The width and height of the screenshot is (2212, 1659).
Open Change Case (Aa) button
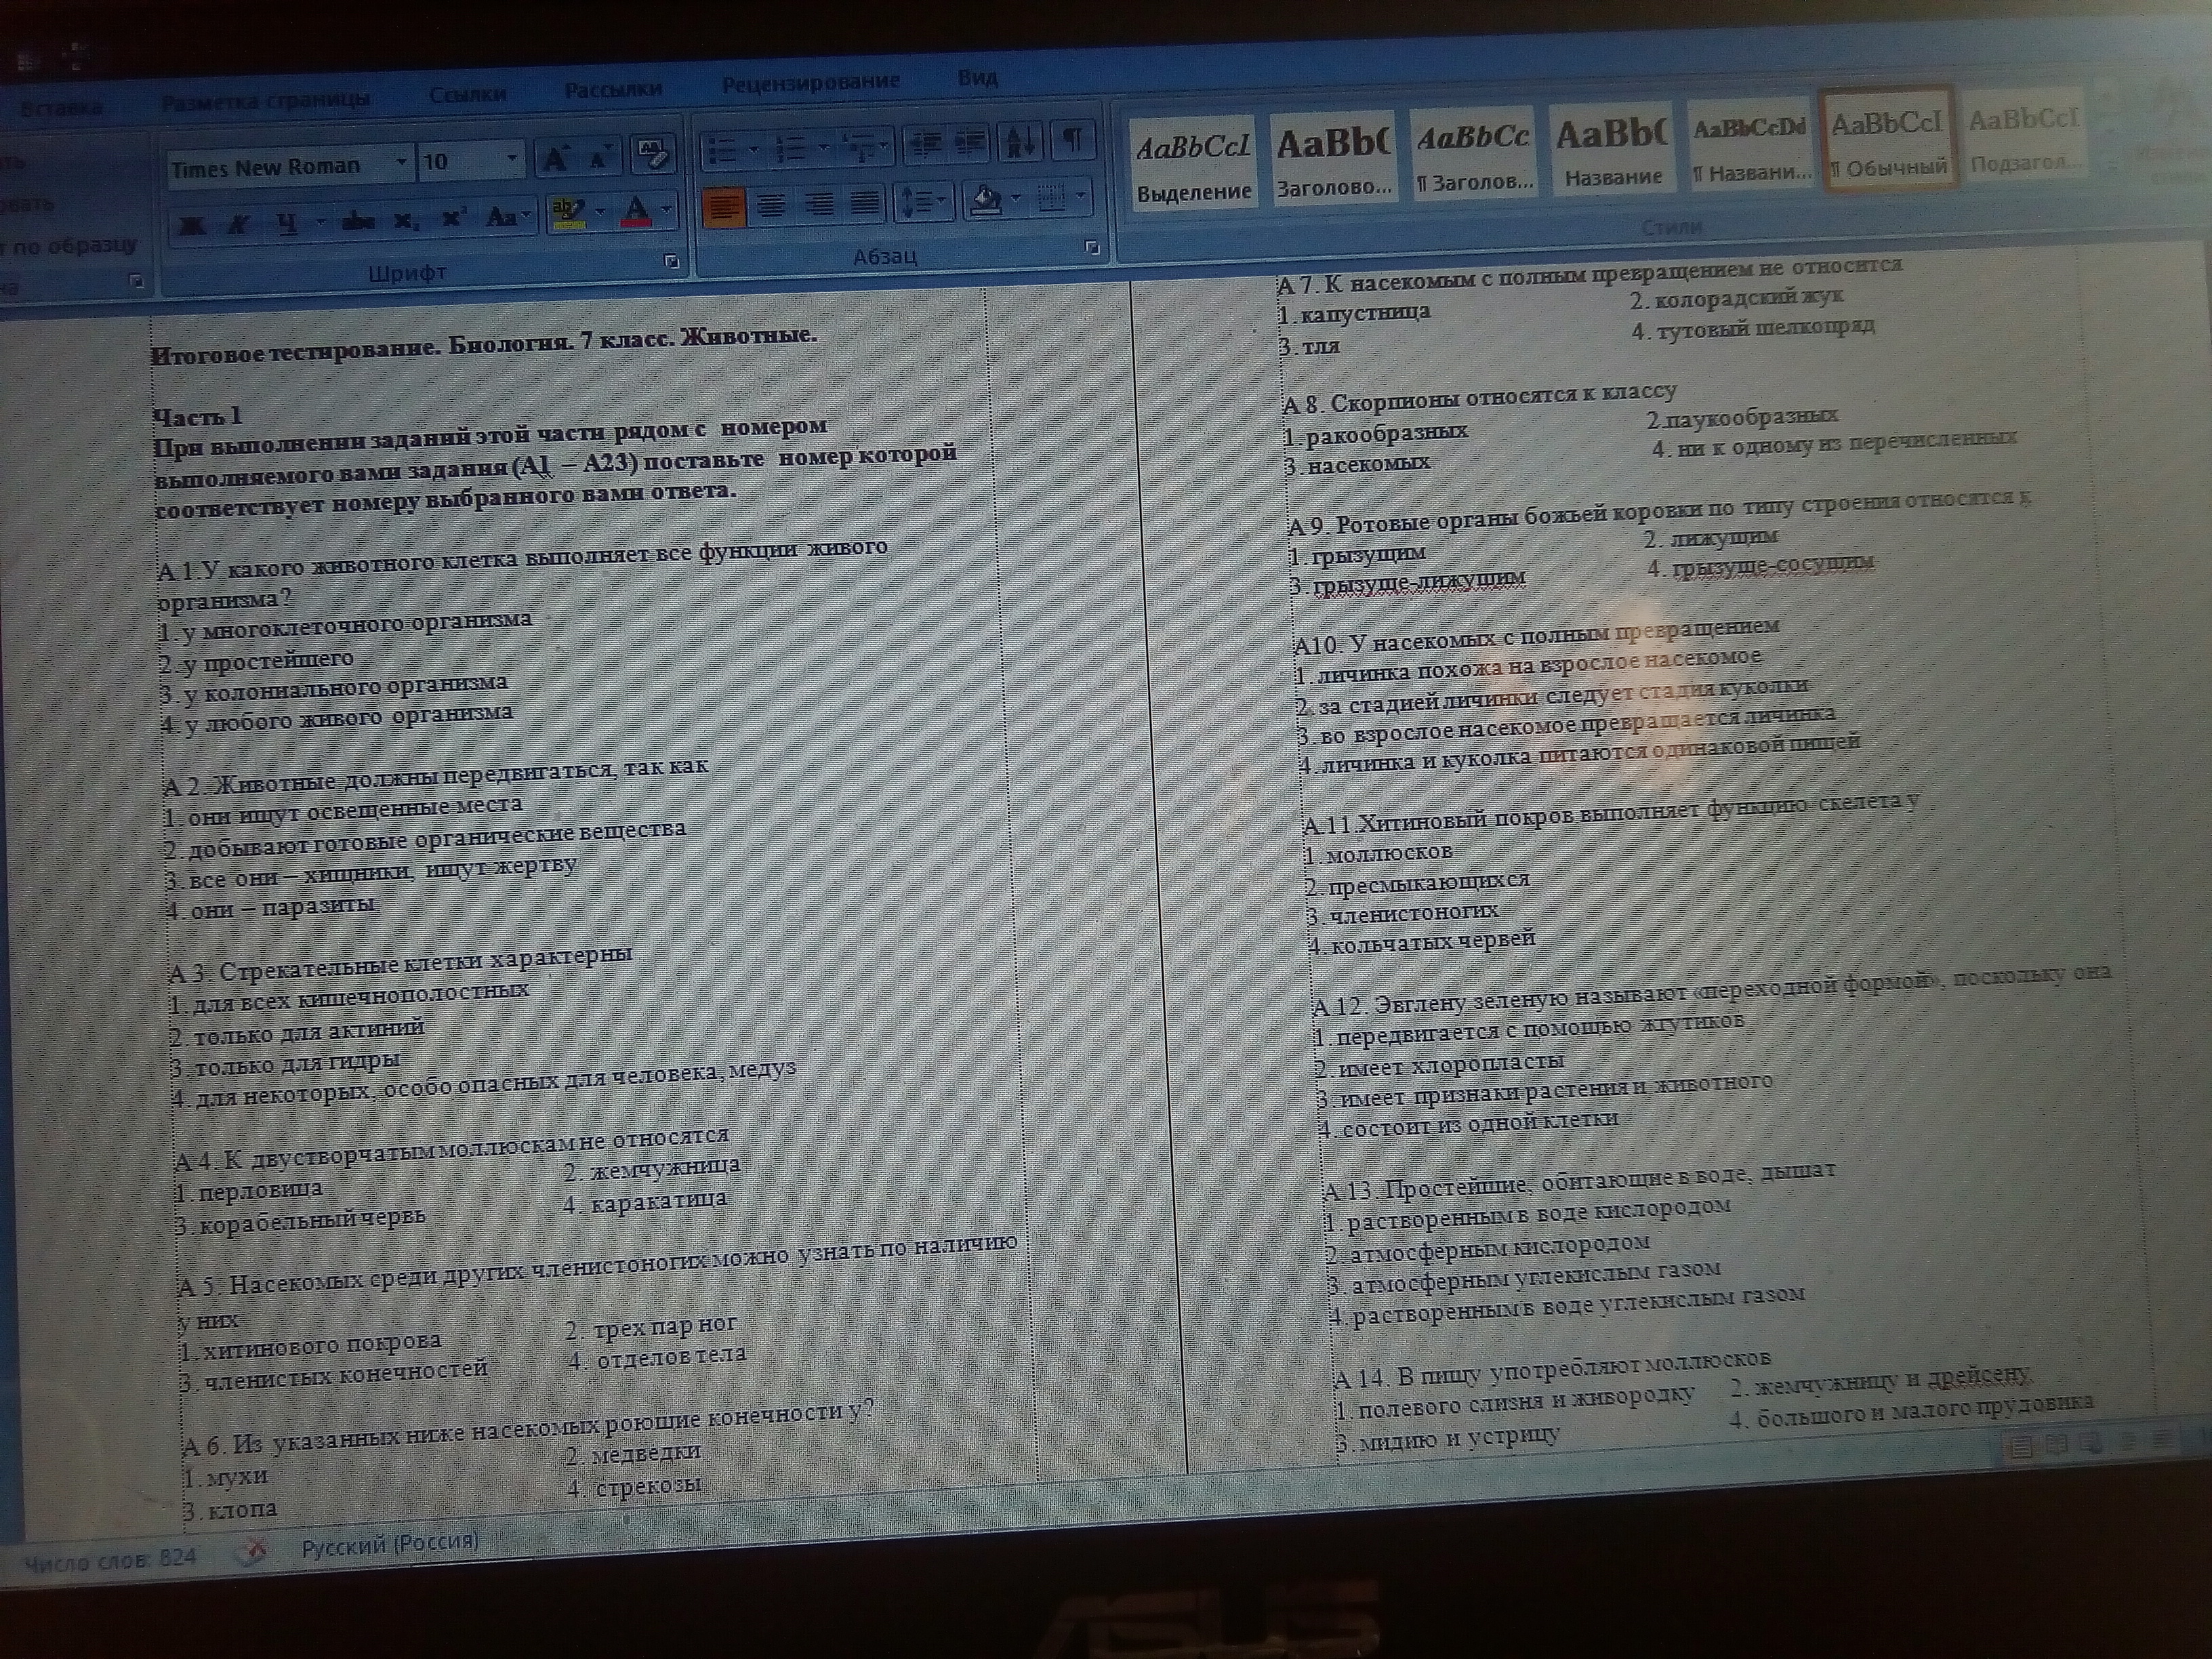pos(508,216)
